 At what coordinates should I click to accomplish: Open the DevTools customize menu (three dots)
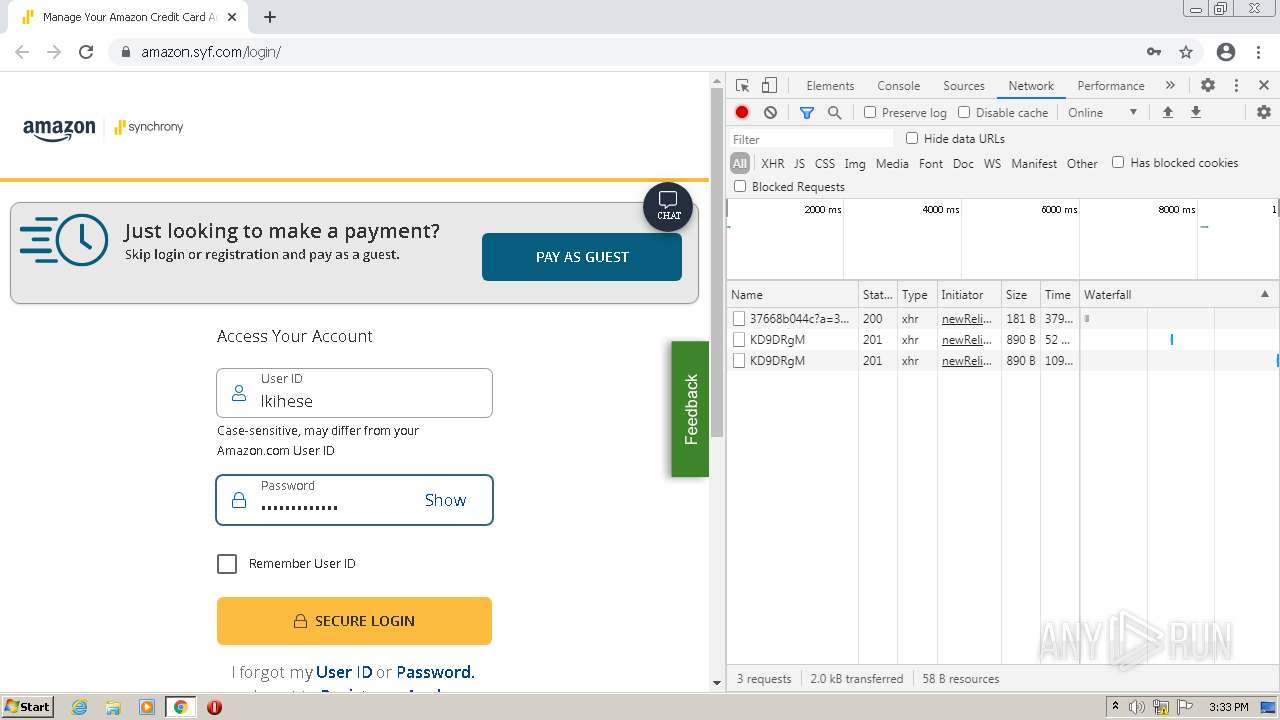point(1236,86)
